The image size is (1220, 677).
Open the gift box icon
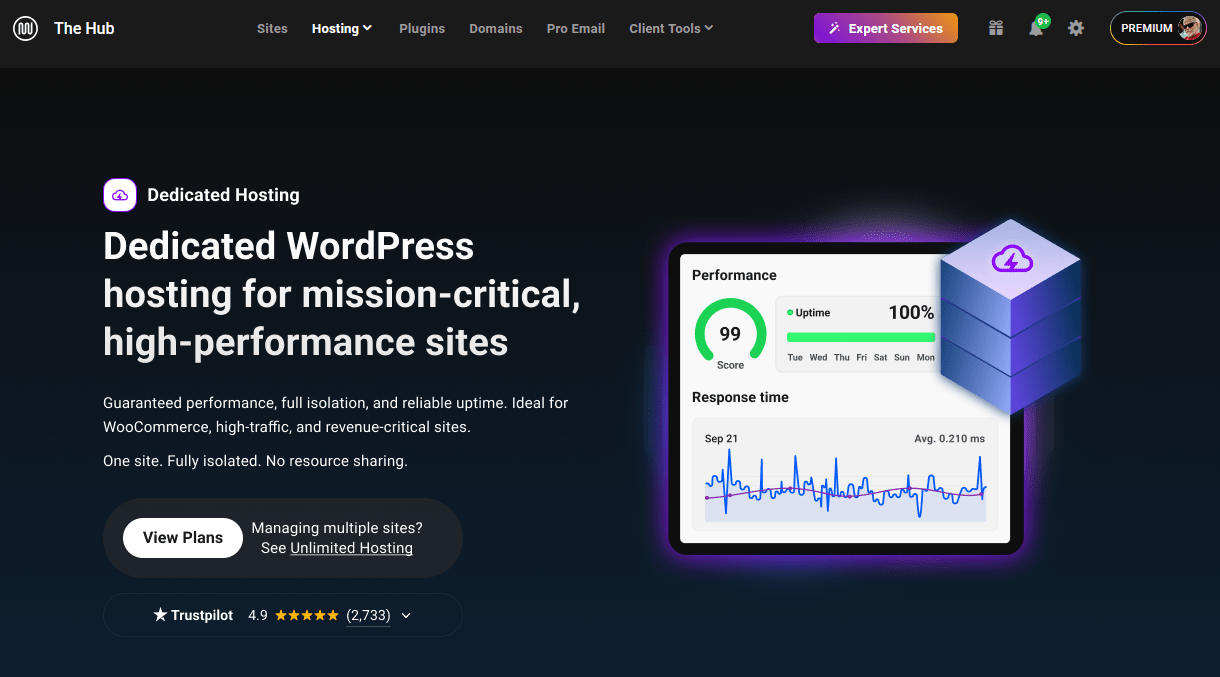tap(995, 28)
